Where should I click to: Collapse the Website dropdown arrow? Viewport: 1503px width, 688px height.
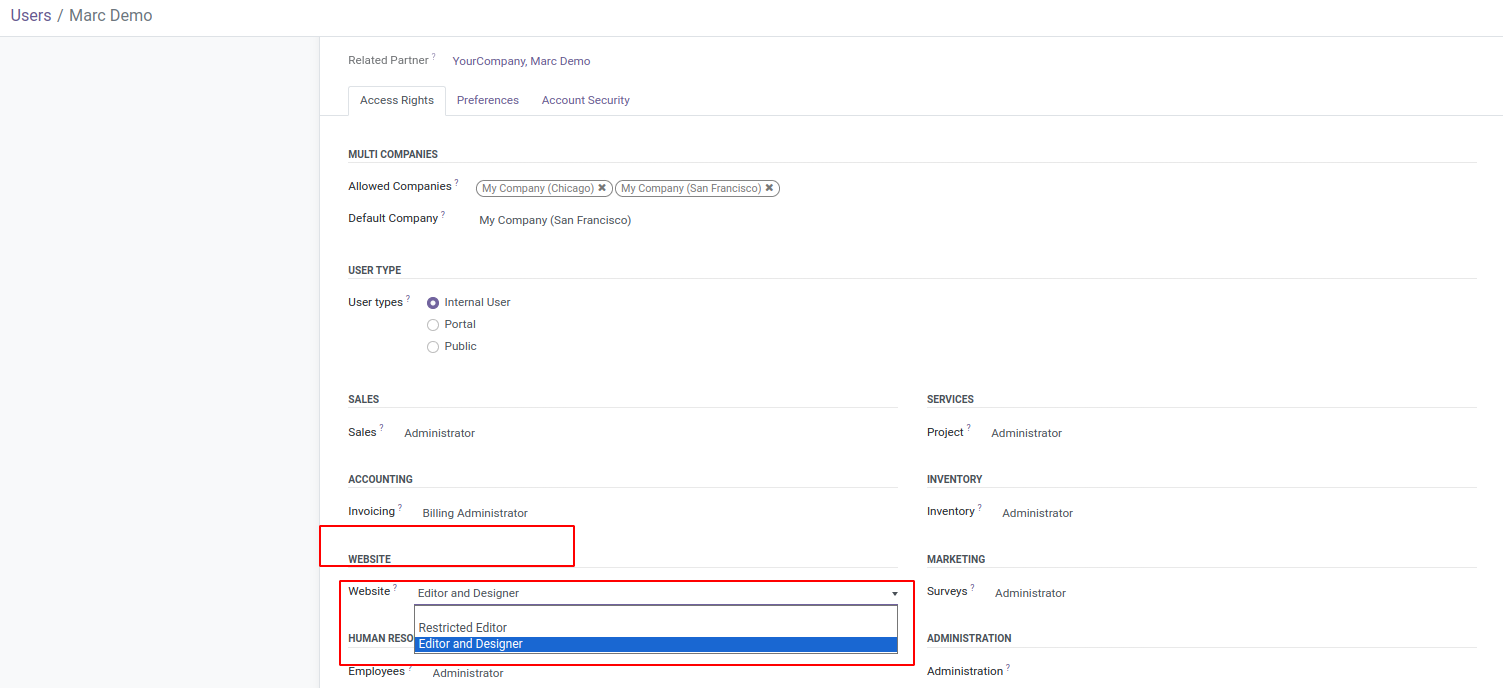coord(894,594)
